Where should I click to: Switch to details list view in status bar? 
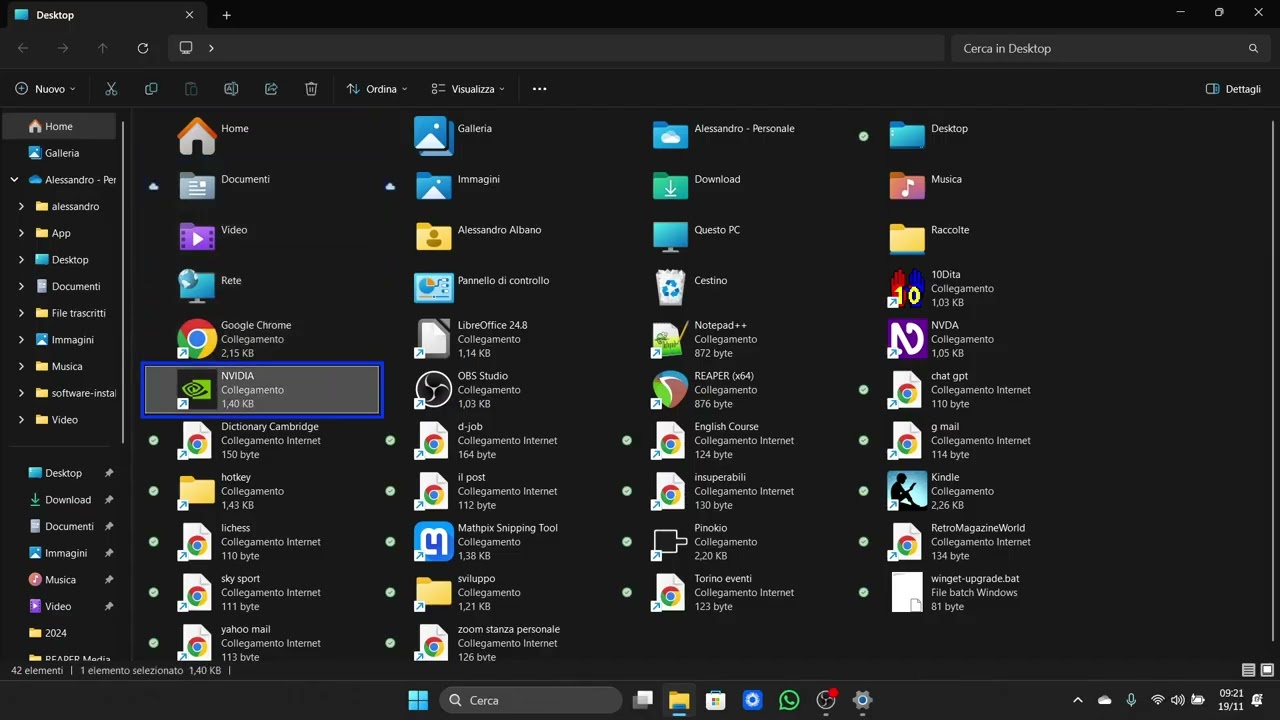pyautogui.click(x=1248, y=670)
